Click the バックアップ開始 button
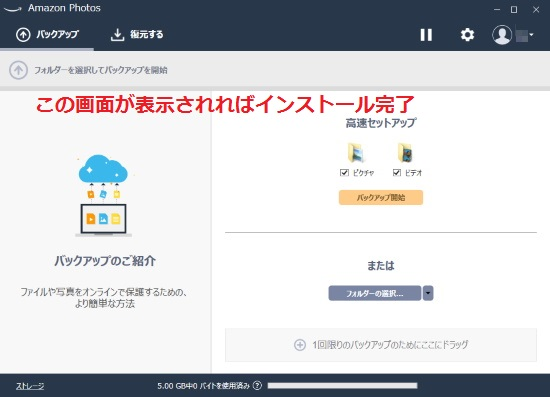This screenshot has height=397, width=550. point(381,197)
